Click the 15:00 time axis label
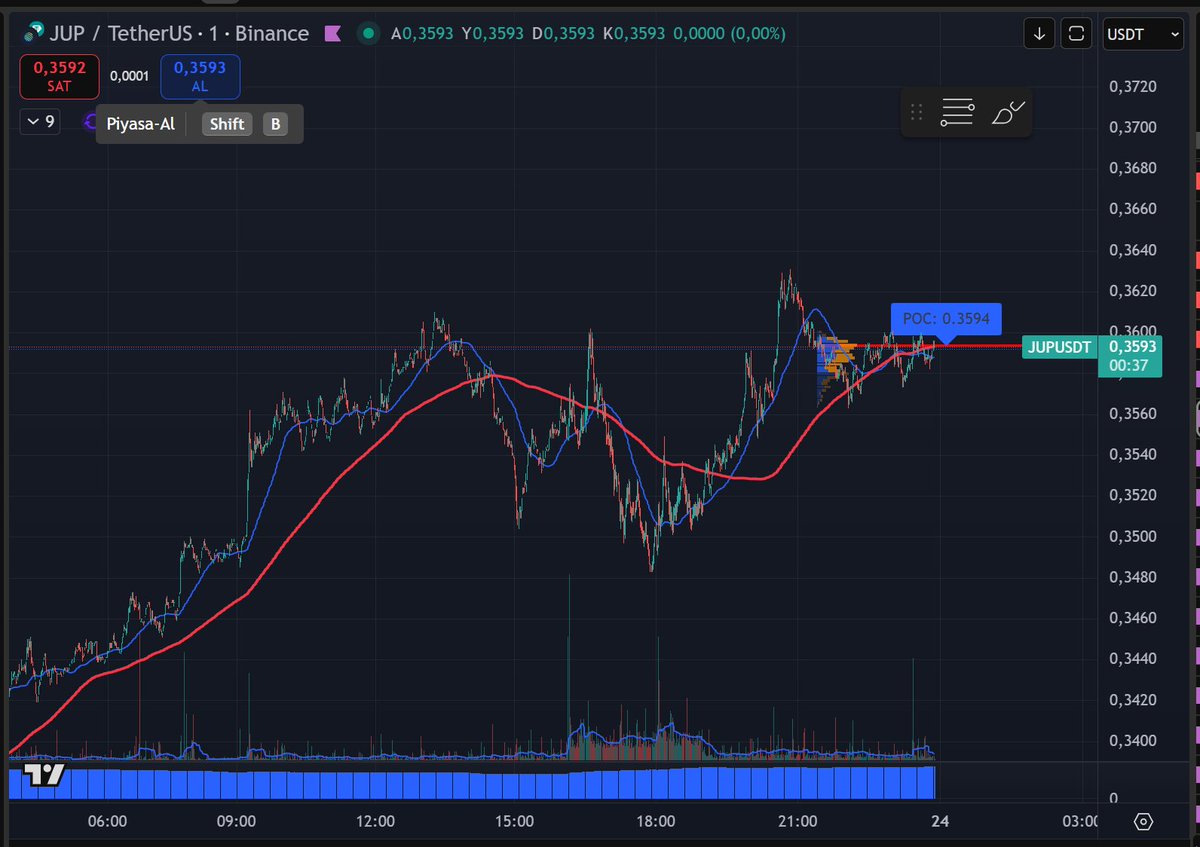 coord(514,821)
